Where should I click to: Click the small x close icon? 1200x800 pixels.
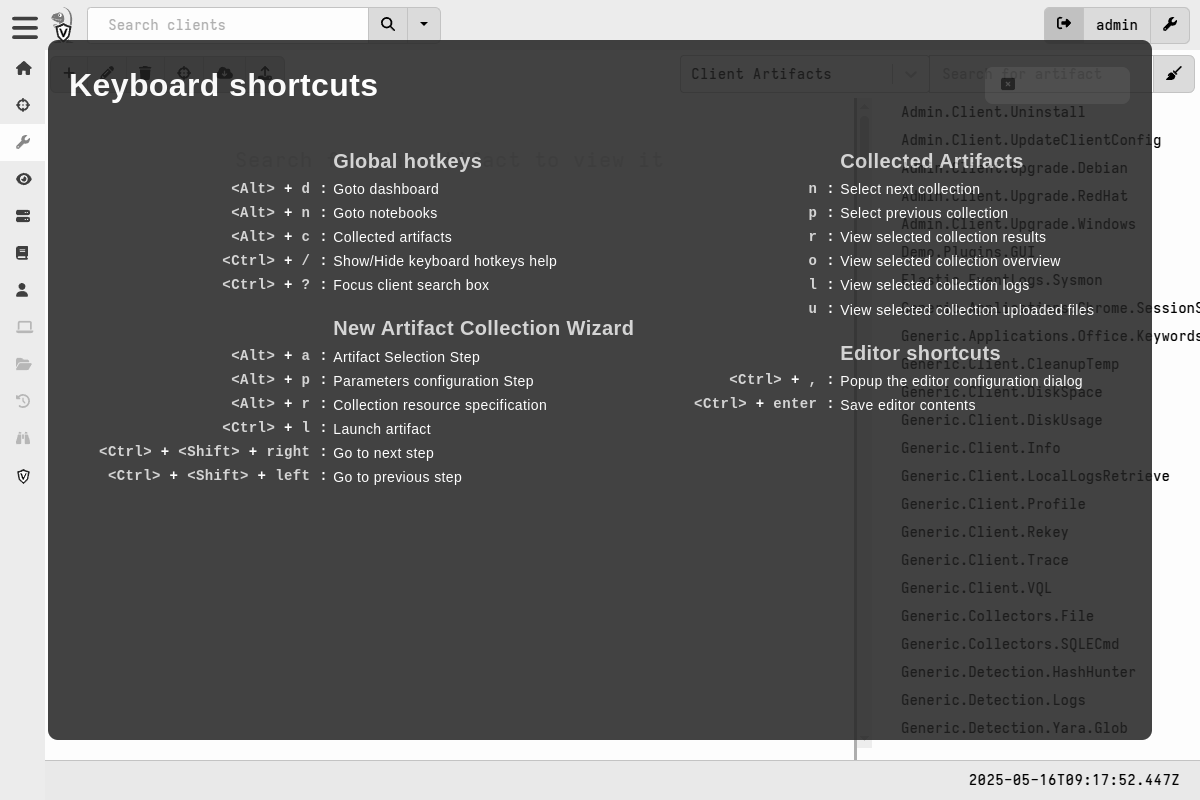[1008, 84]
